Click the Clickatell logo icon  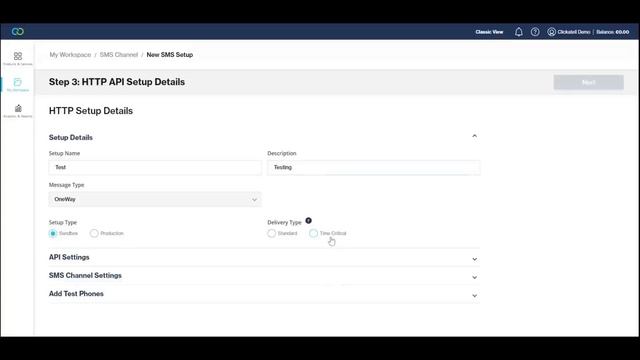[x=18, y=31]
